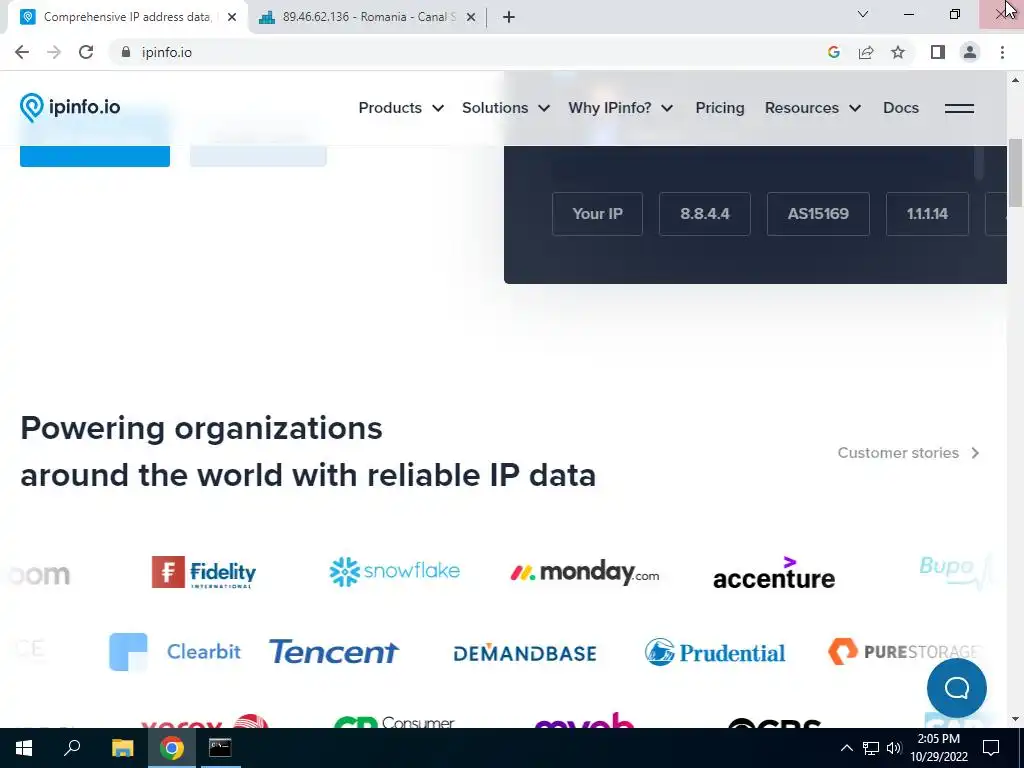This screenshot has height=768, width=1024.
Task: Click the Tencent logo
Action: pos(334,652)
